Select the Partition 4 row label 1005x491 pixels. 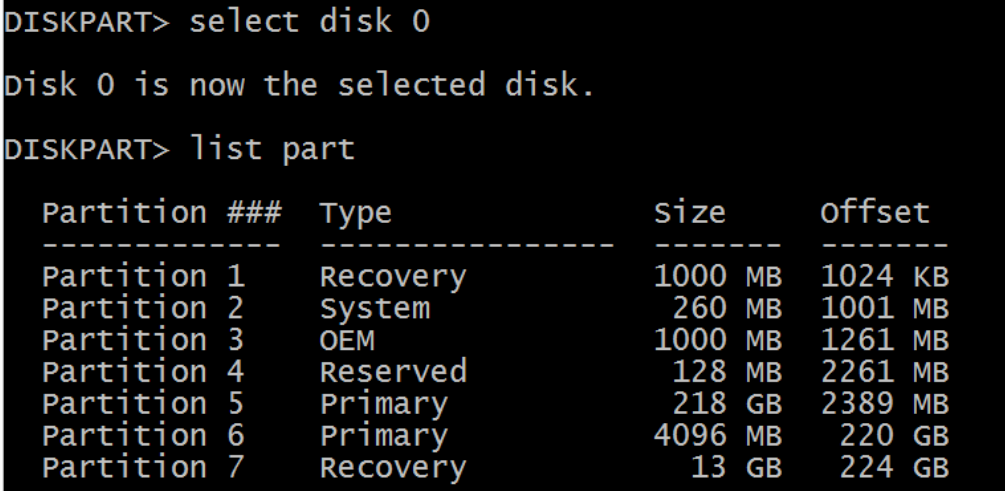coord(143,372)
